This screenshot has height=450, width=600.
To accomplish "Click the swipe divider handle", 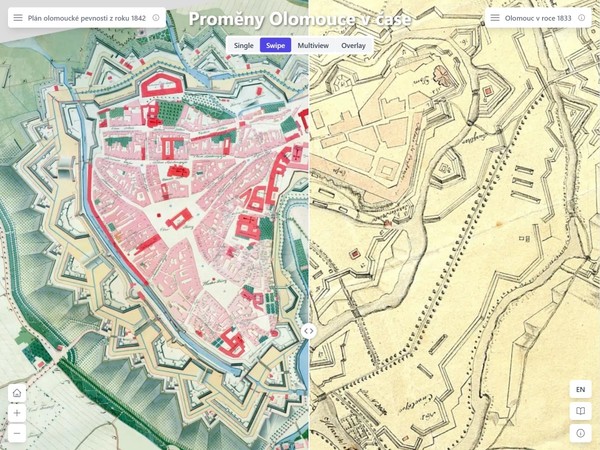I will pyautogui.click(x=309, y=331).
